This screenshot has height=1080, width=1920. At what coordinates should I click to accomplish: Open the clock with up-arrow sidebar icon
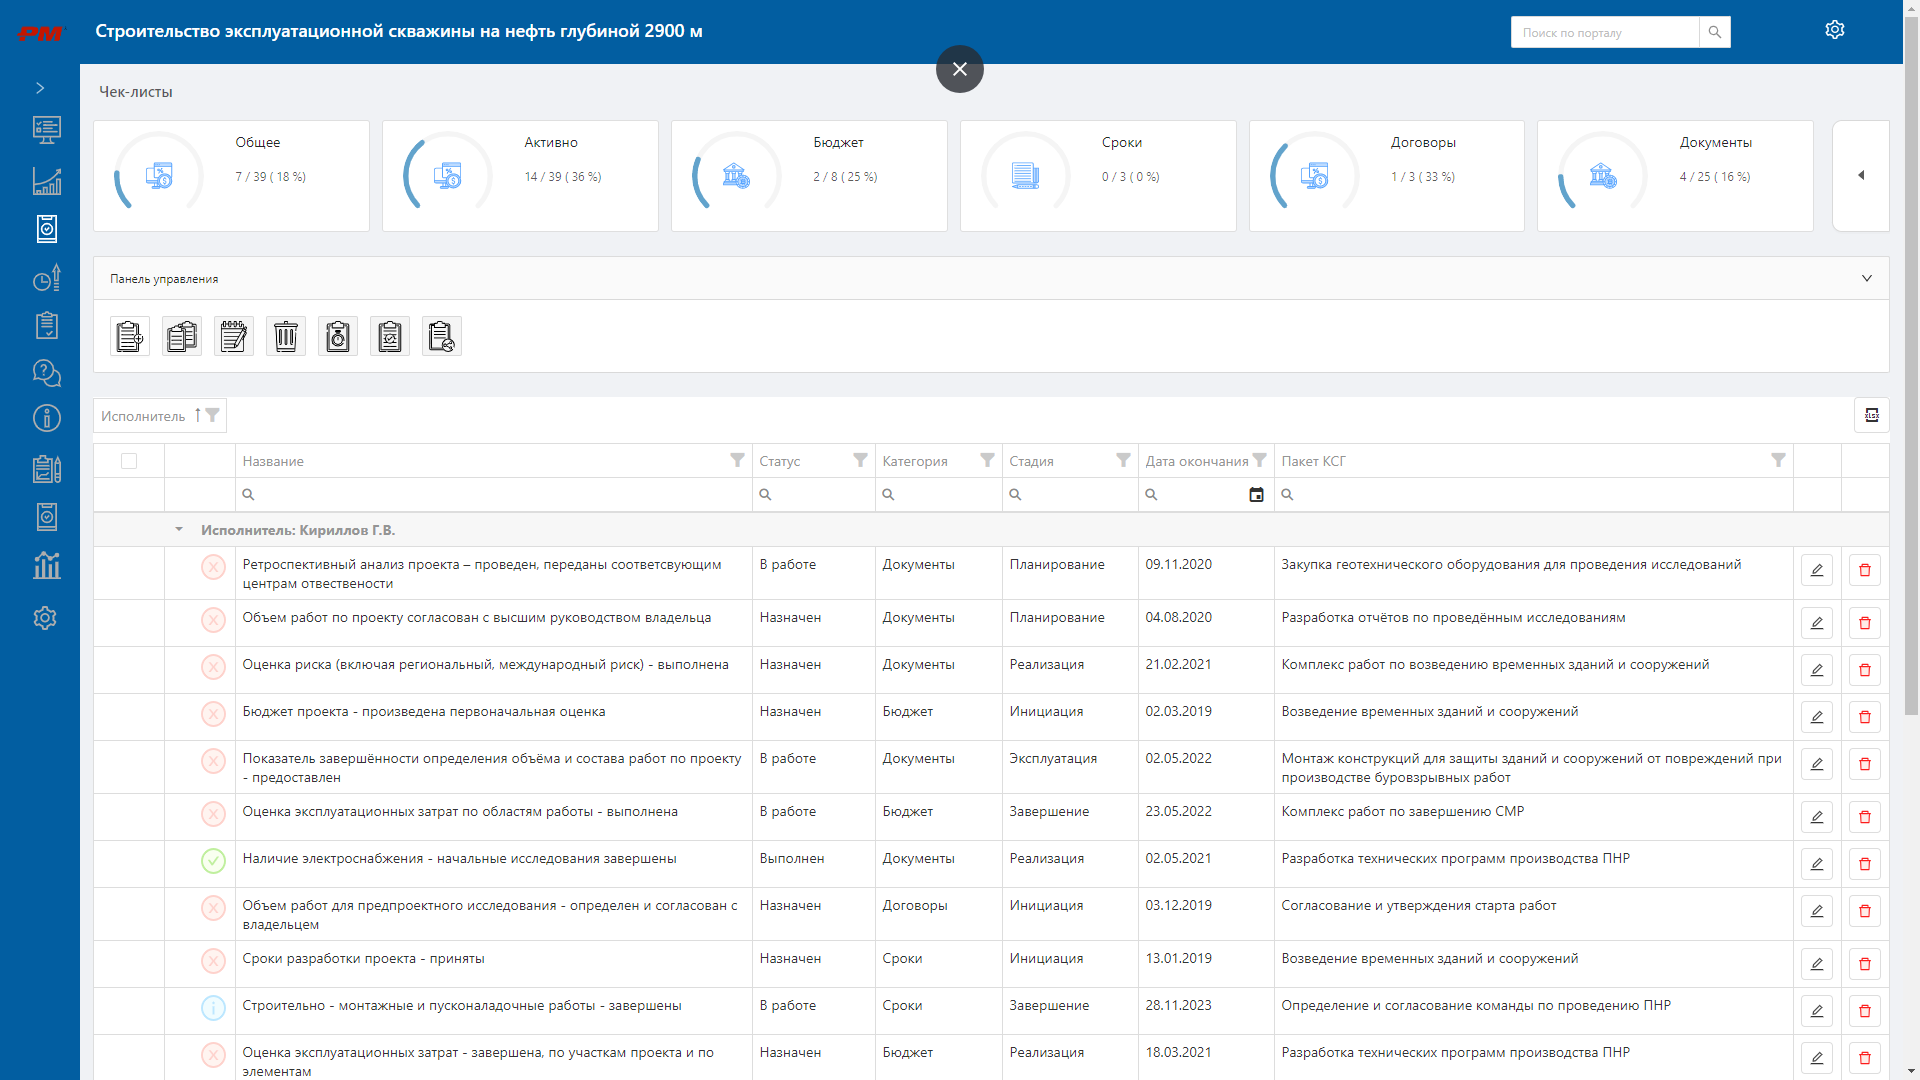(46, 278)
